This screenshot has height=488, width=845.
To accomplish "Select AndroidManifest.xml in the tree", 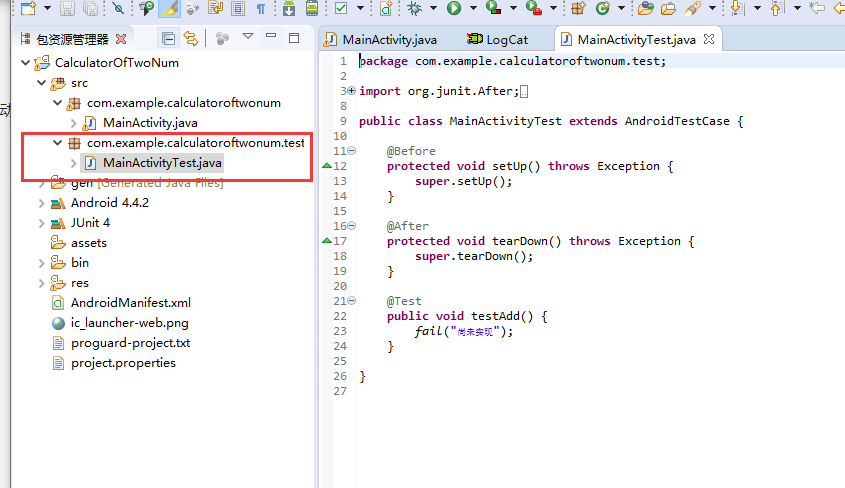I will click(131, 303).
